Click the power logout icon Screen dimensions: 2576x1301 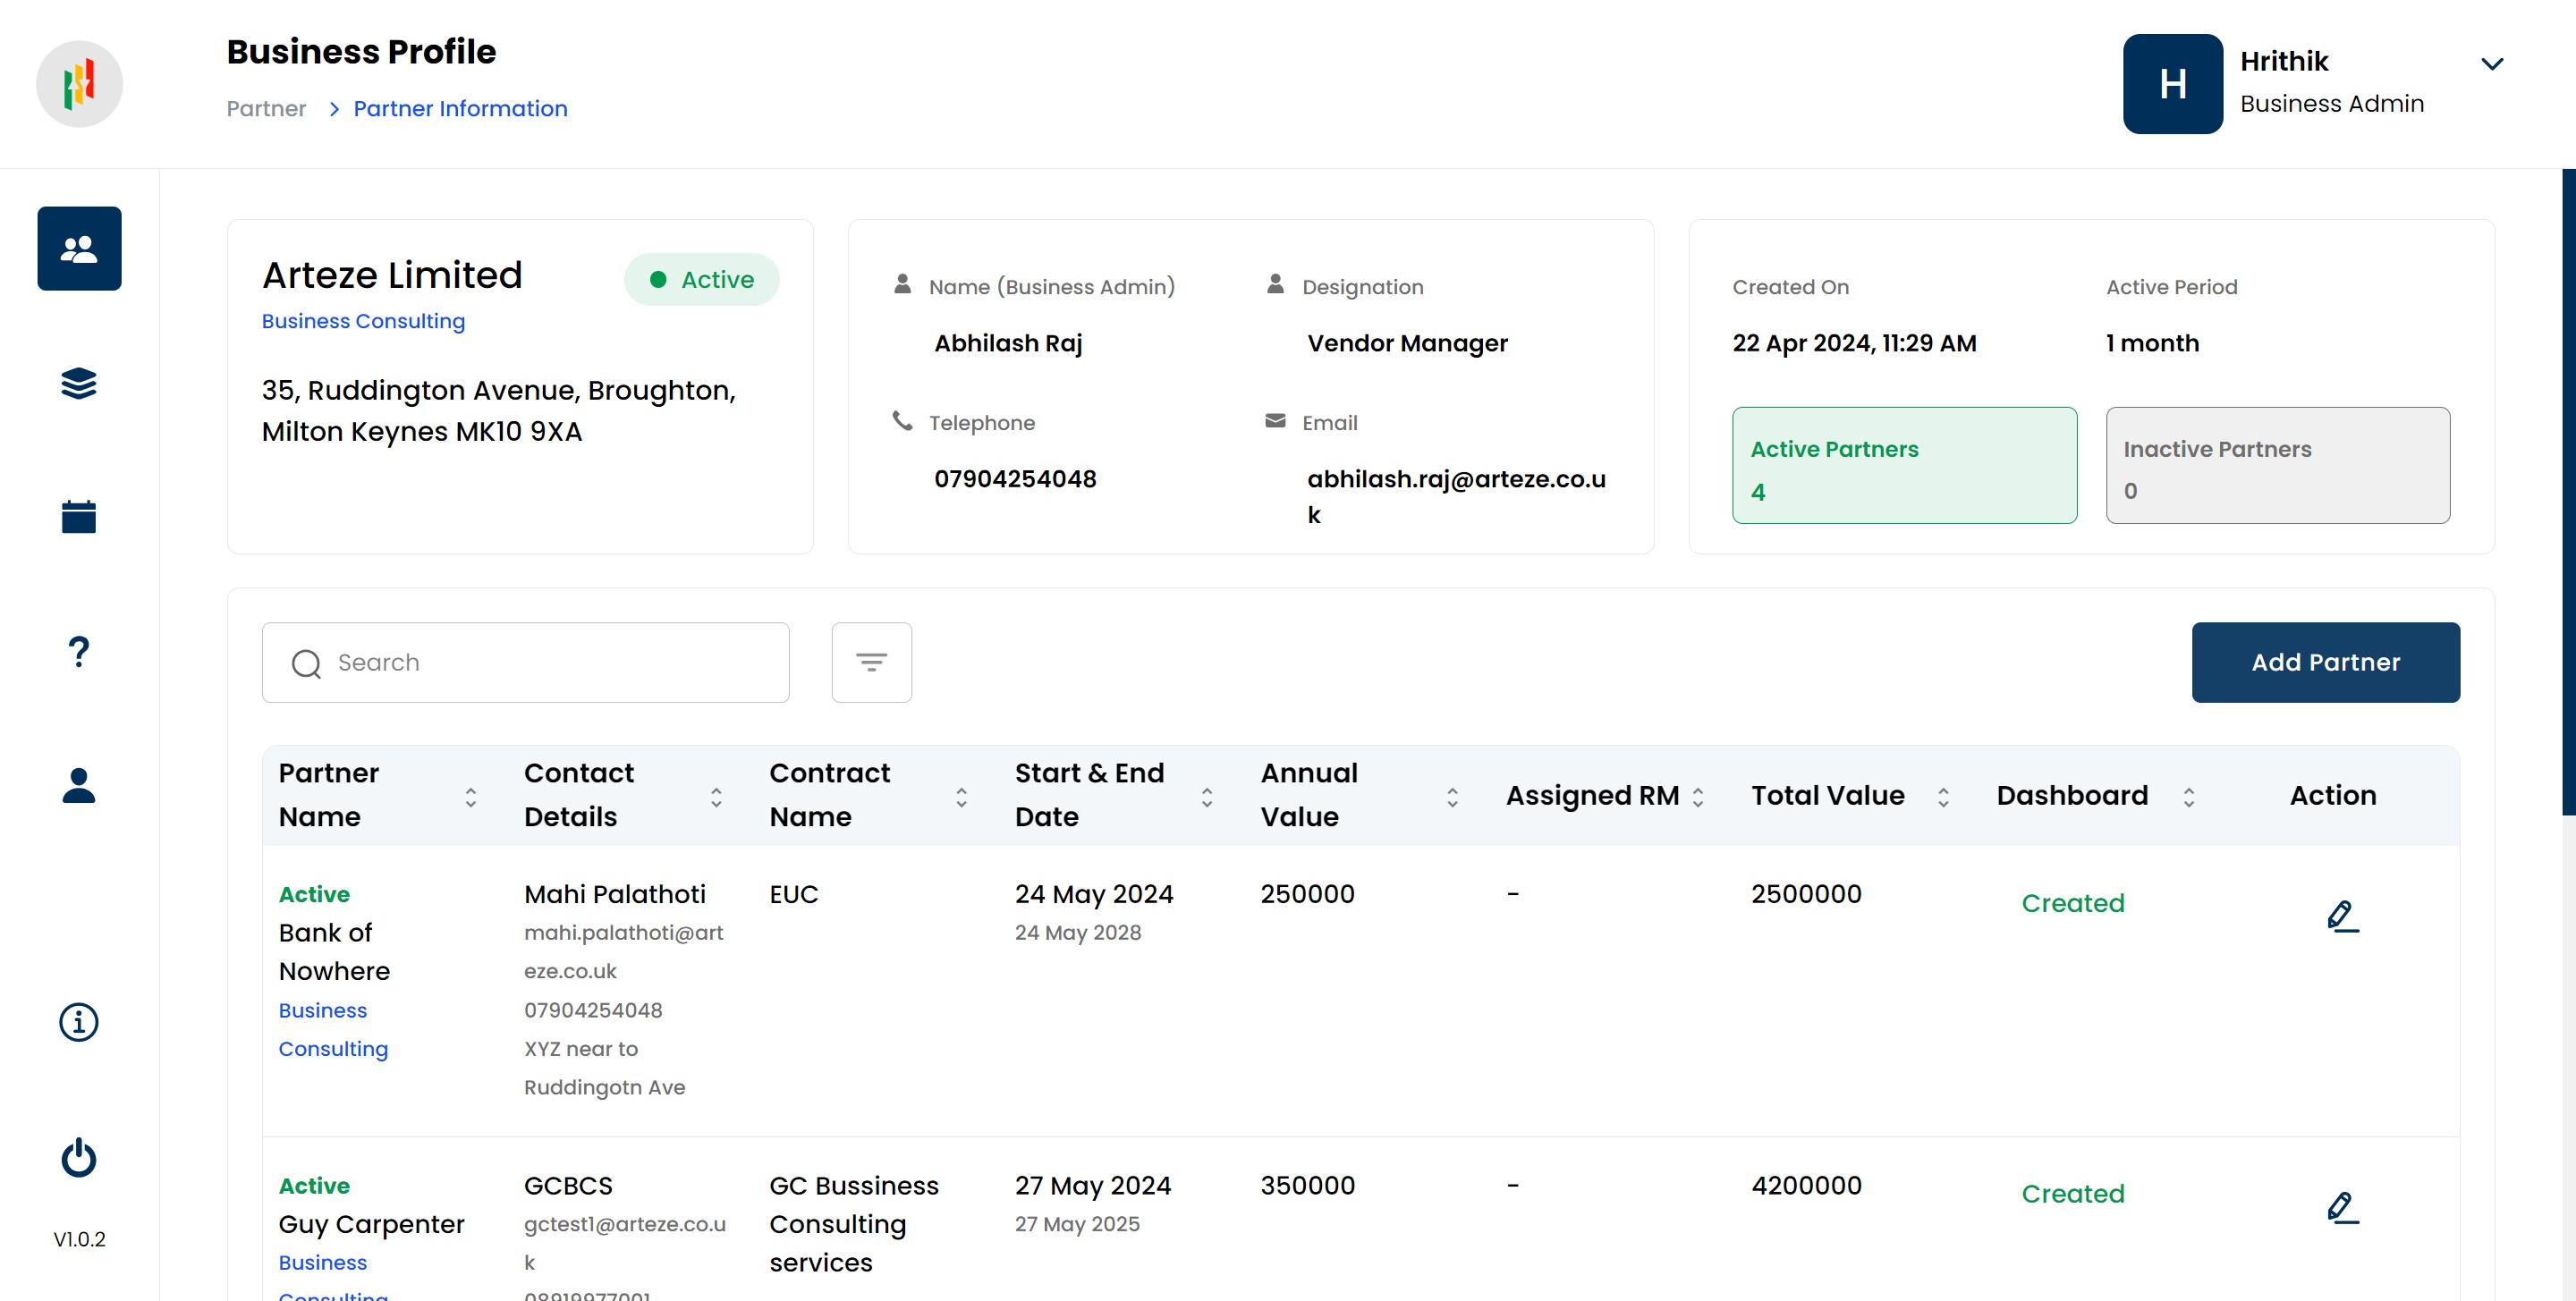point(79,1157)
